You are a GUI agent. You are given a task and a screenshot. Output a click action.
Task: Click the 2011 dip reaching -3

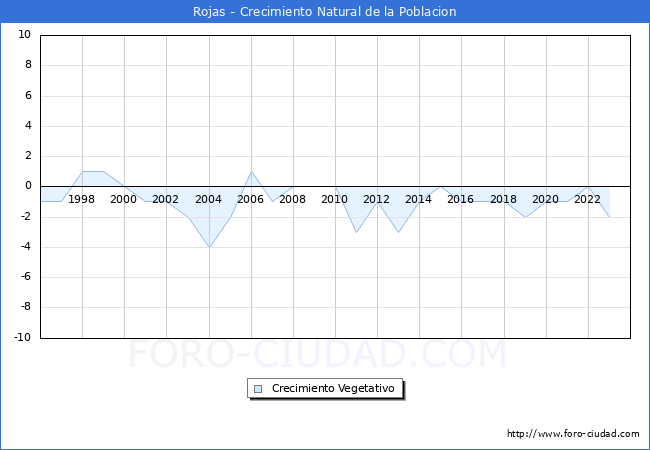(x=356, y=232)
